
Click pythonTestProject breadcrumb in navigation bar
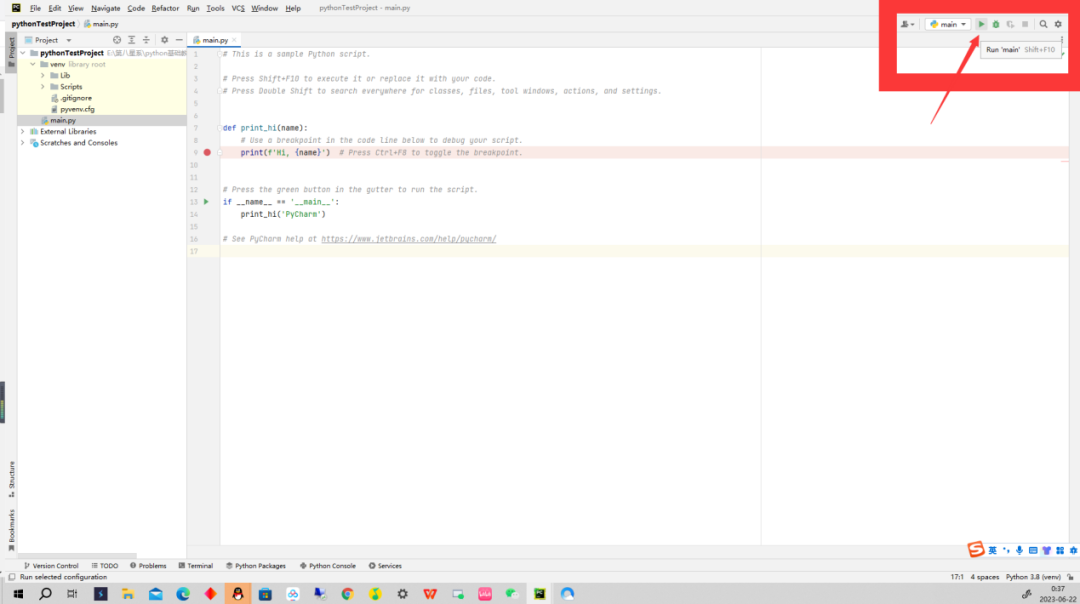pyautogui.click(x=43, y=24)
